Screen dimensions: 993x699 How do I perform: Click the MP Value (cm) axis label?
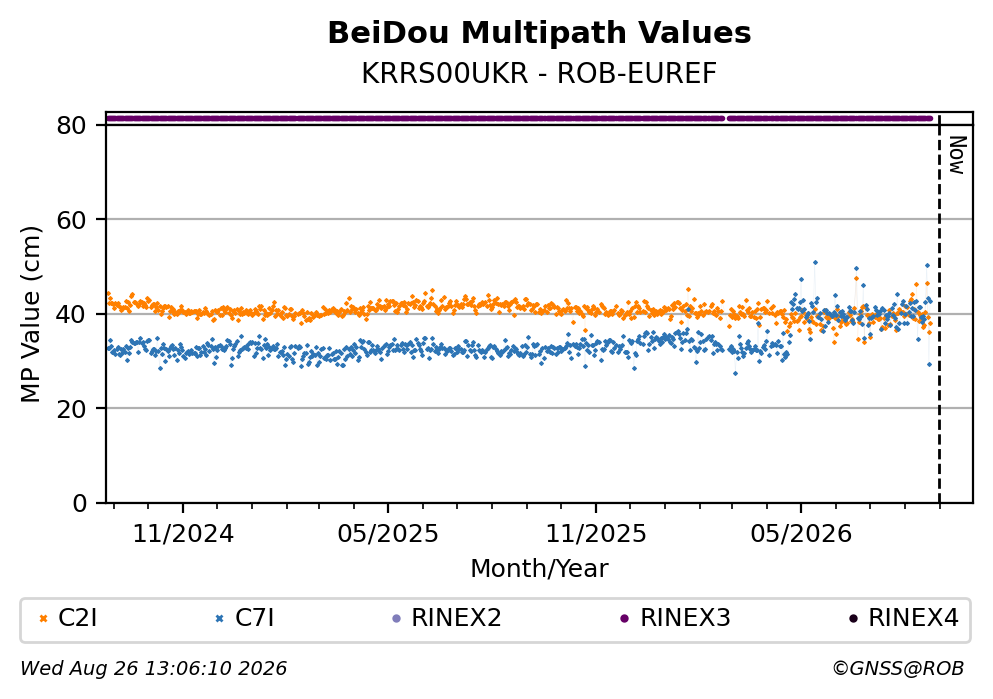point(30,315)
